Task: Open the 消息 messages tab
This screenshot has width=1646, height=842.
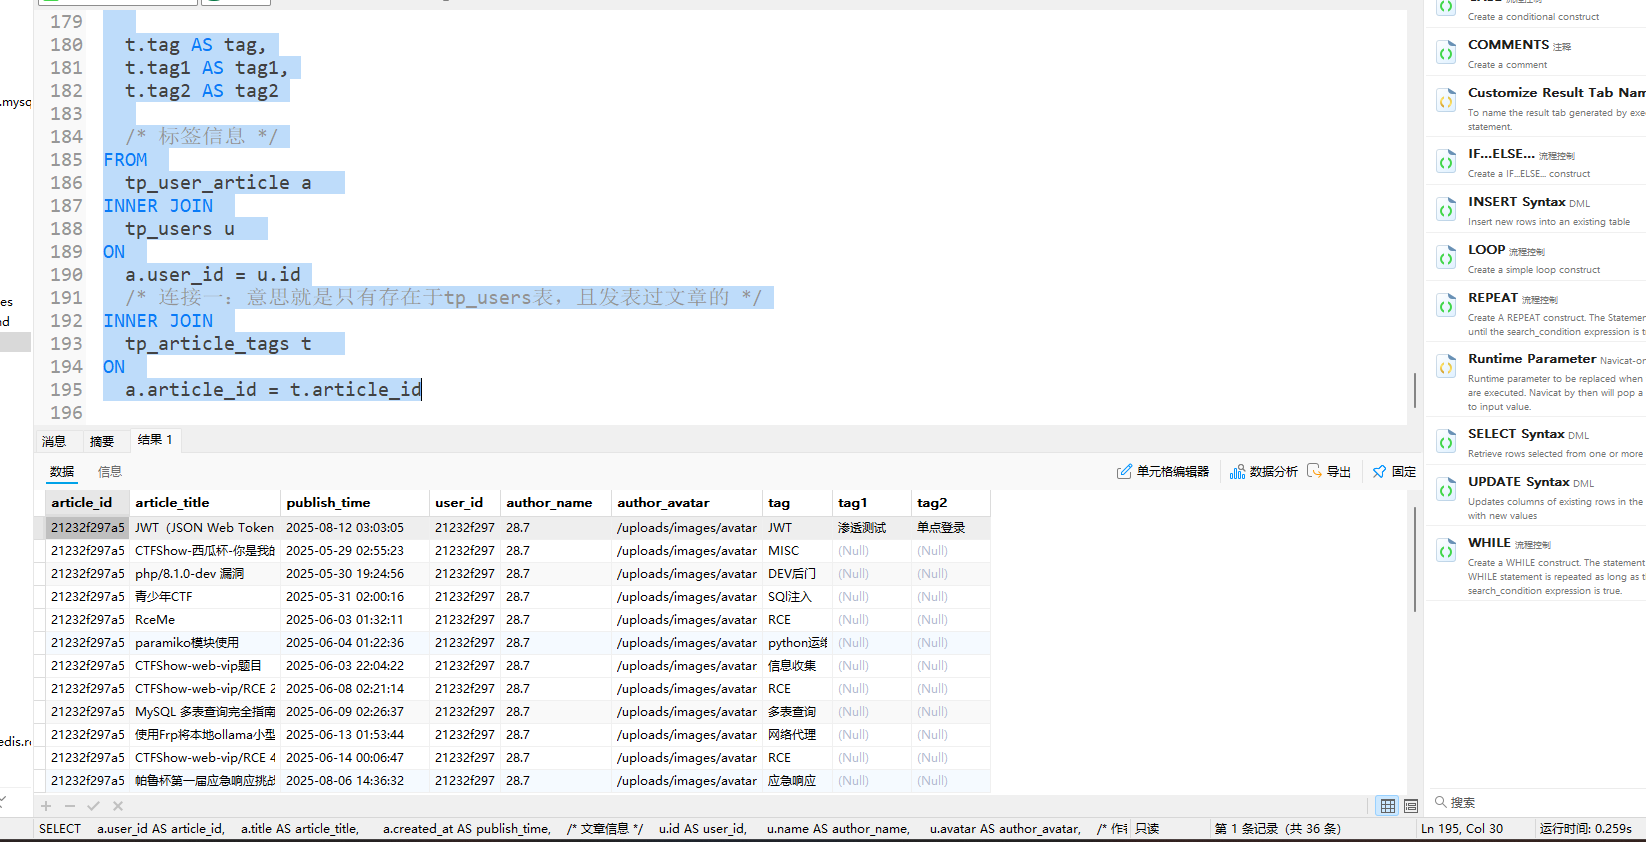Action: click(54, 441)
